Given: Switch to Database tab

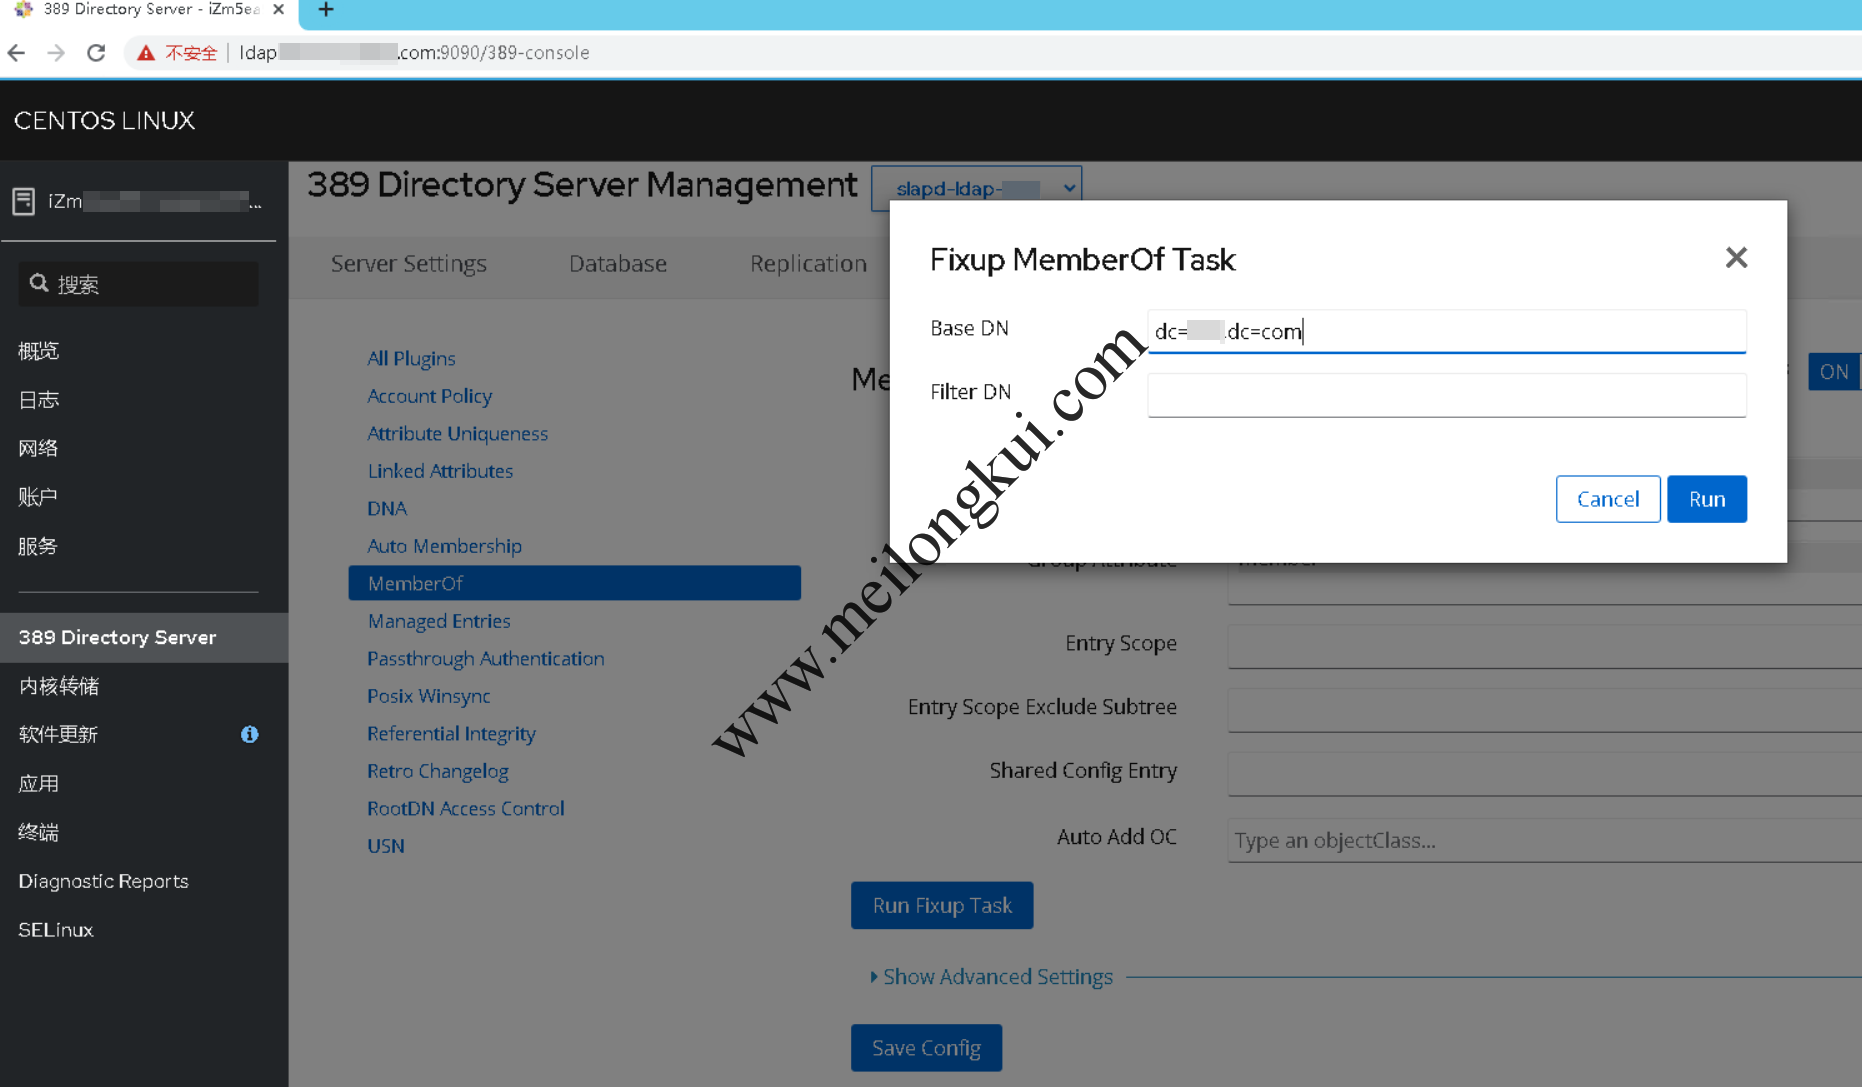Looking at the screenshot, I should (617, 264).
